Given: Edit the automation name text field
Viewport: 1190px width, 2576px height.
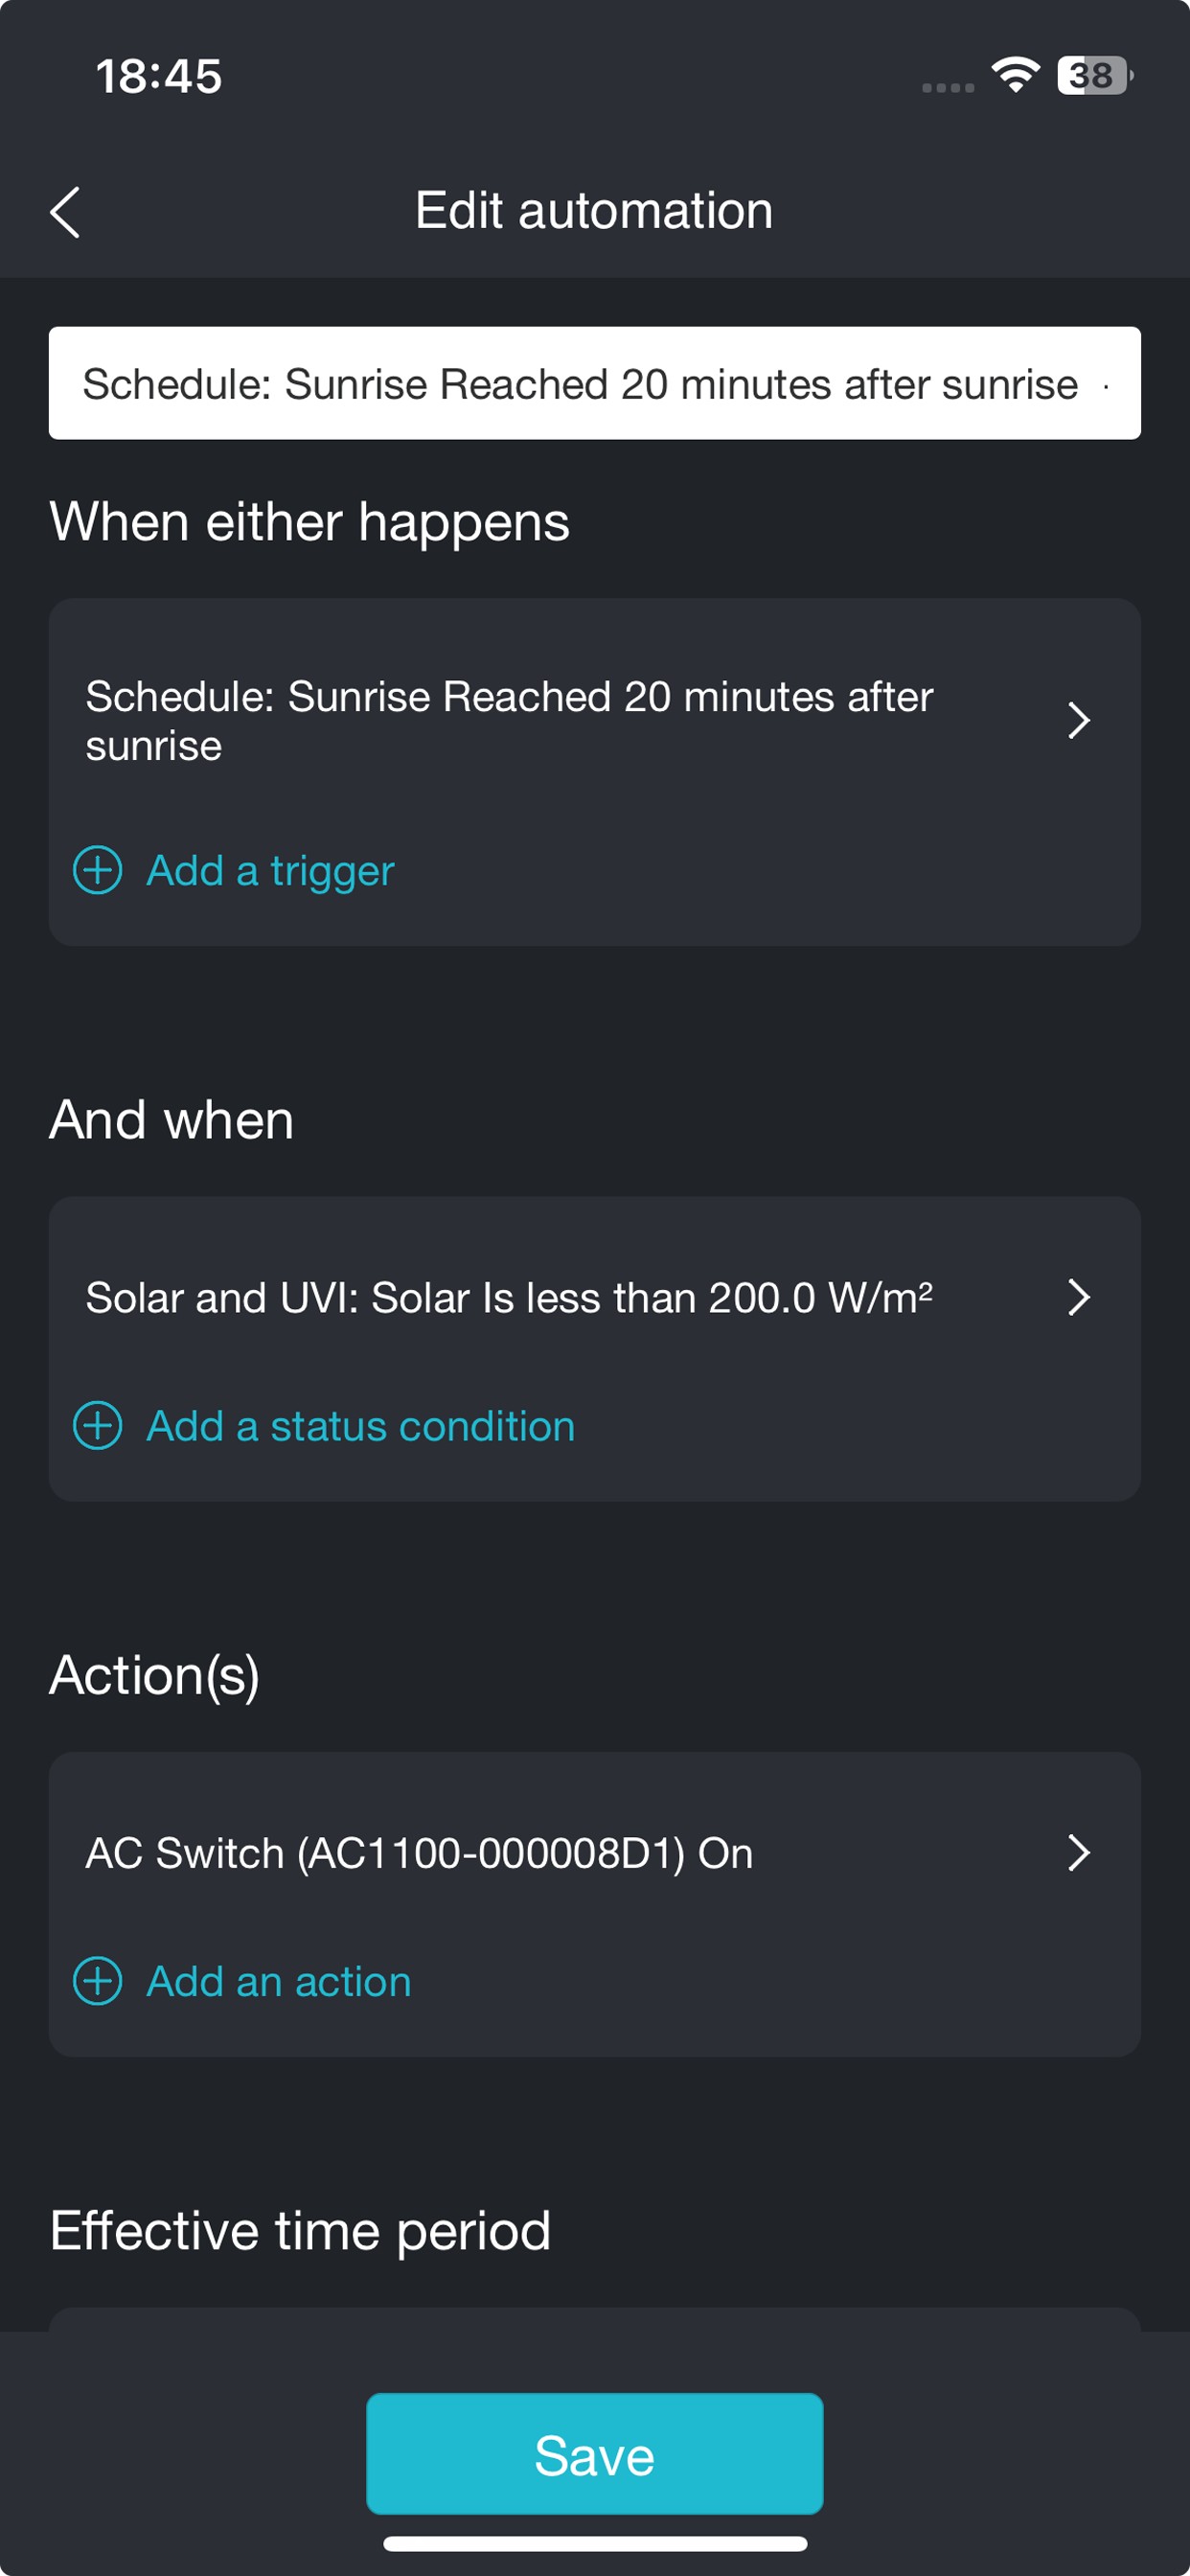Looking at the screenshot, I should pos(595,383).
